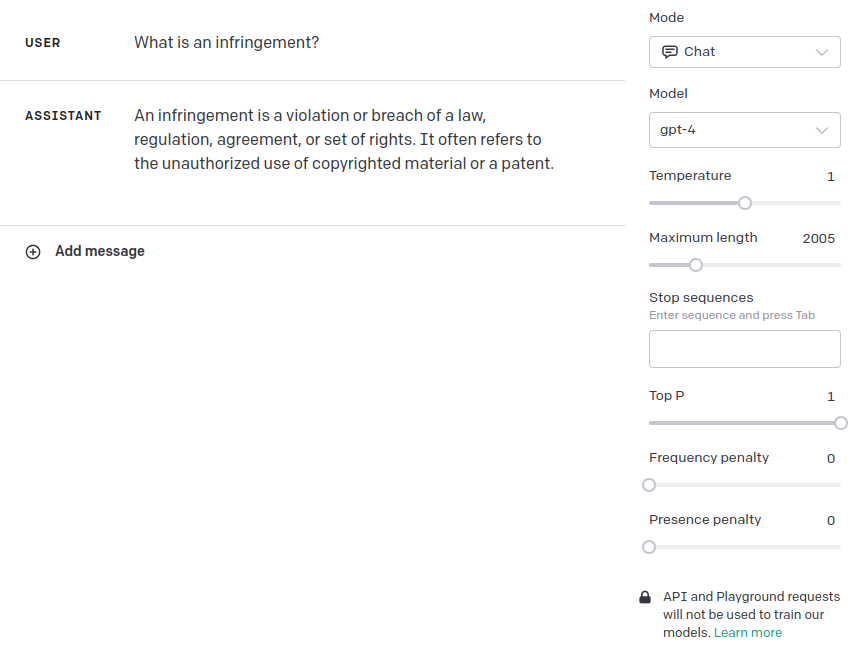Click the Top P value field
858x650 pixels.
(831, 397)
